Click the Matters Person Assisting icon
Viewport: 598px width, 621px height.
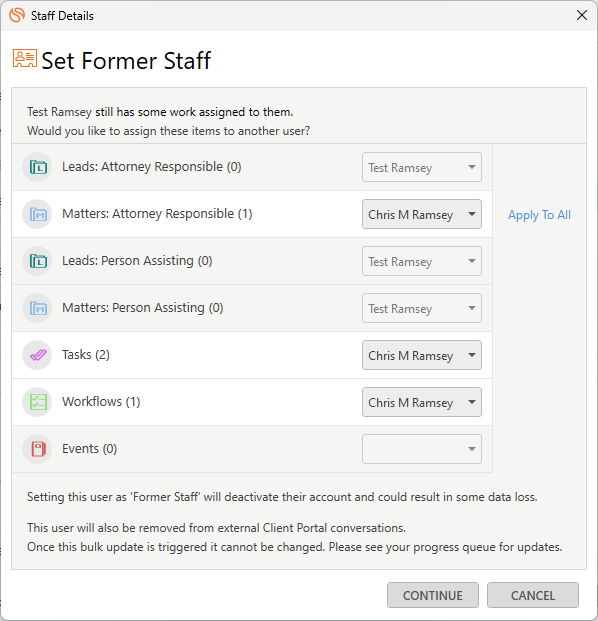(x=38, y=308)
